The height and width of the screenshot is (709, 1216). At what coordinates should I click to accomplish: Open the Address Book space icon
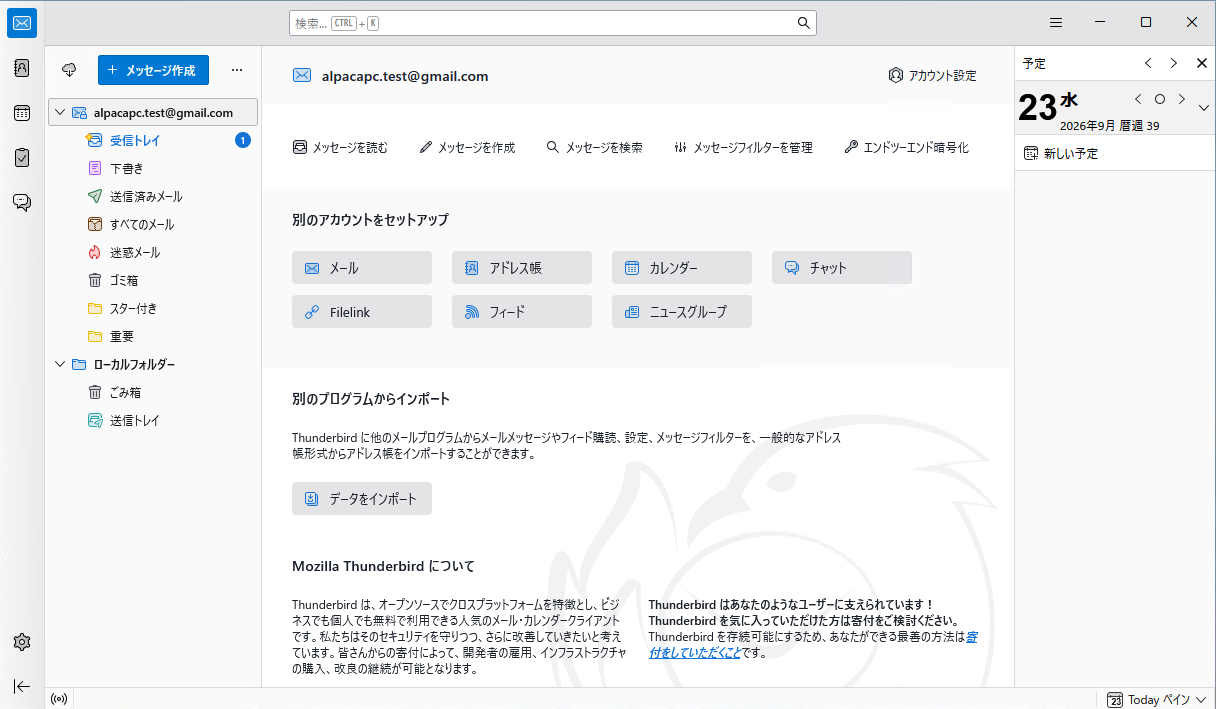(22, 68)
